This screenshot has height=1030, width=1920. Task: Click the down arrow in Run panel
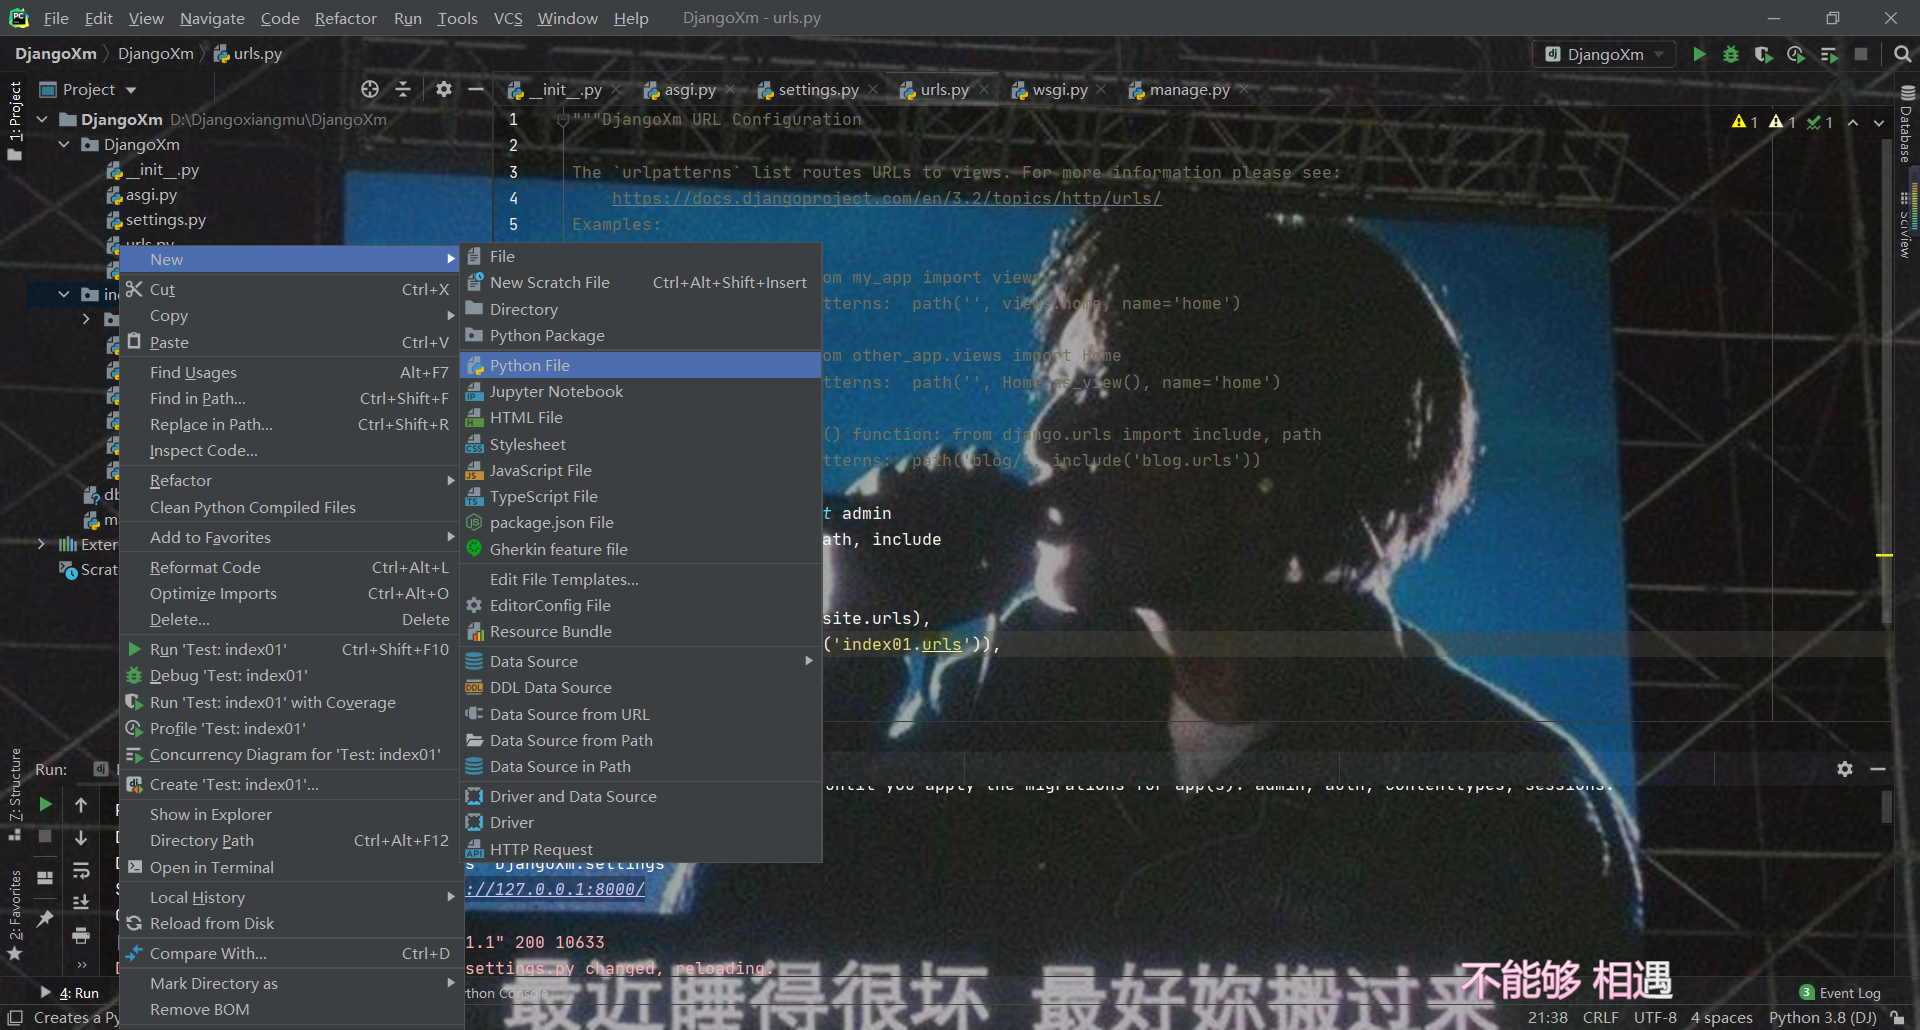(81, 837)
